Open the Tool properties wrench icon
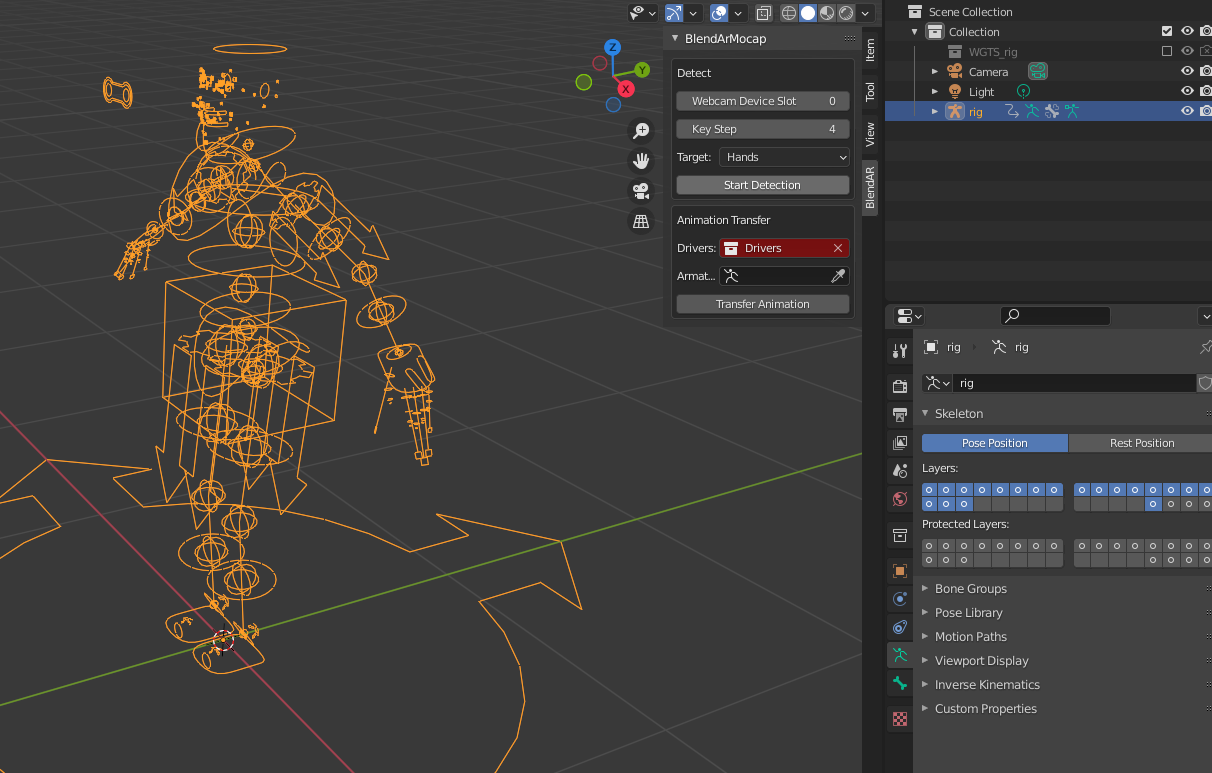1212x773 pixels. point(900,350)
